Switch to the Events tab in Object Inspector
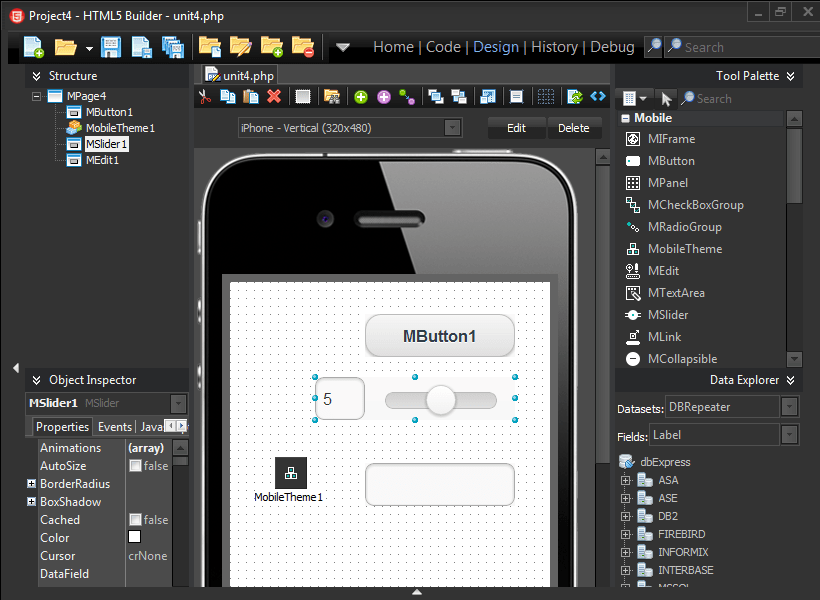820x600 pixels. tap(115, 427)
